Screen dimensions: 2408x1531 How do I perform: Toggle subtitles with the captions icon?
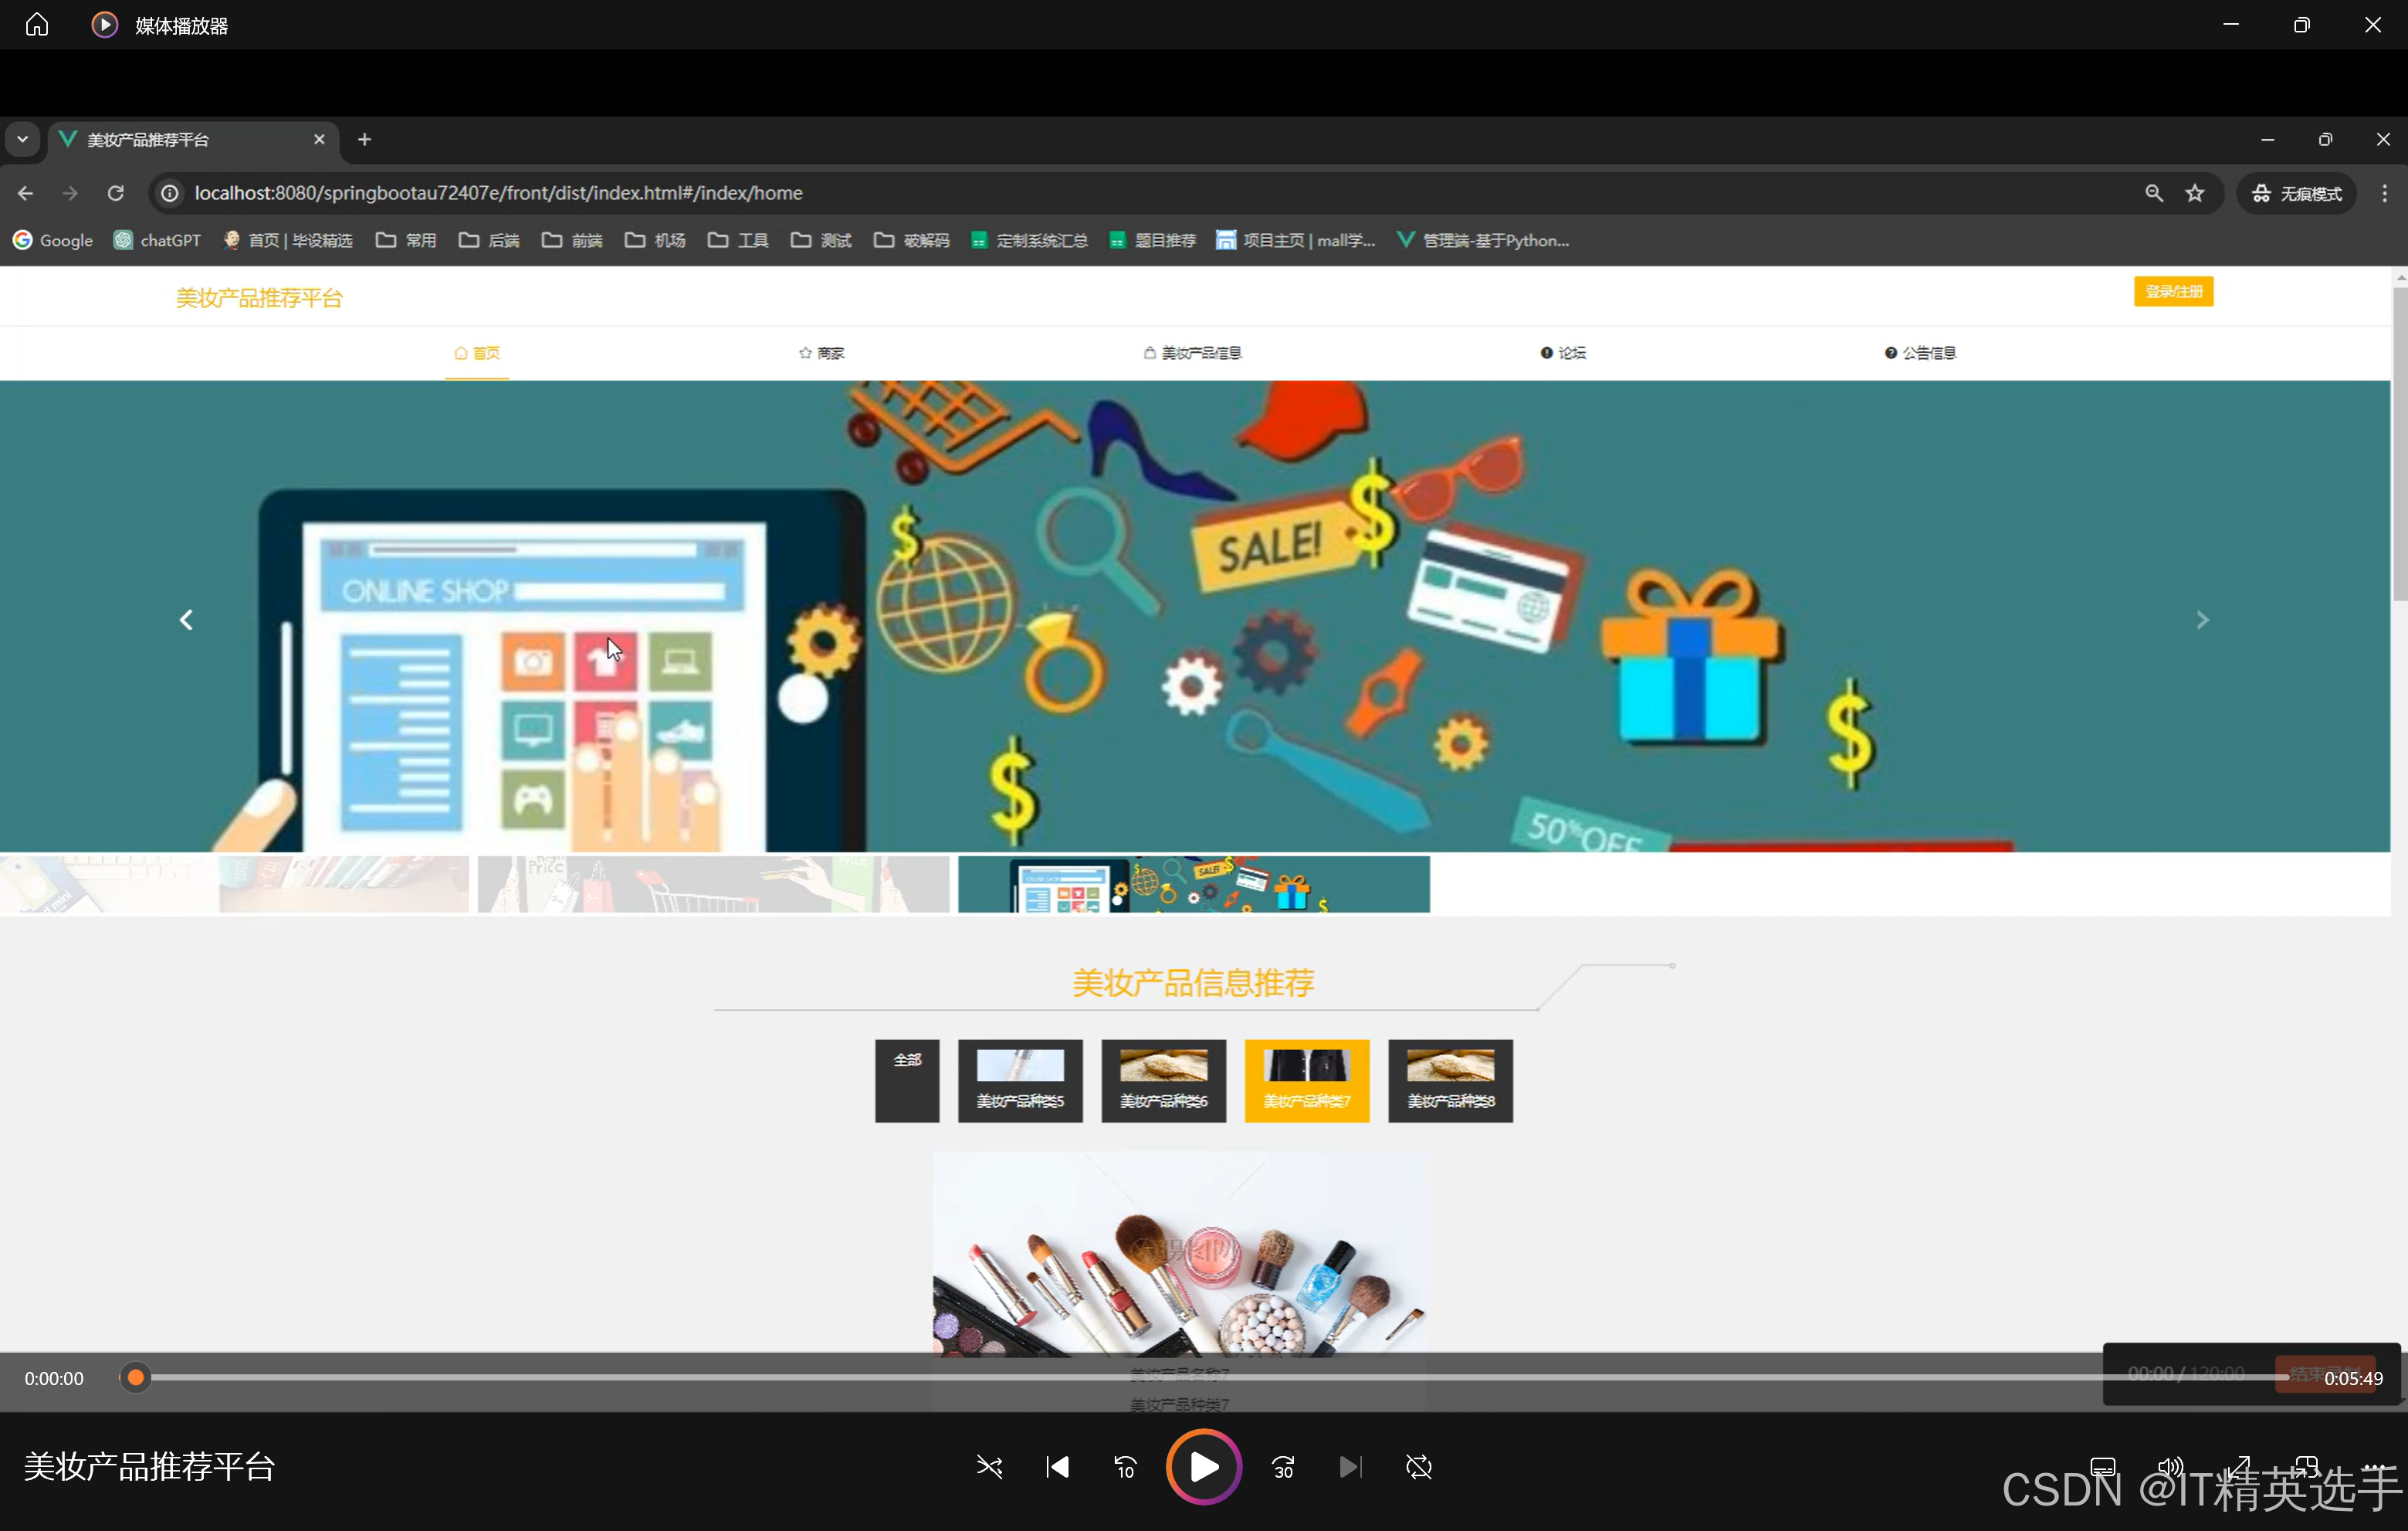point(2103,1467)
